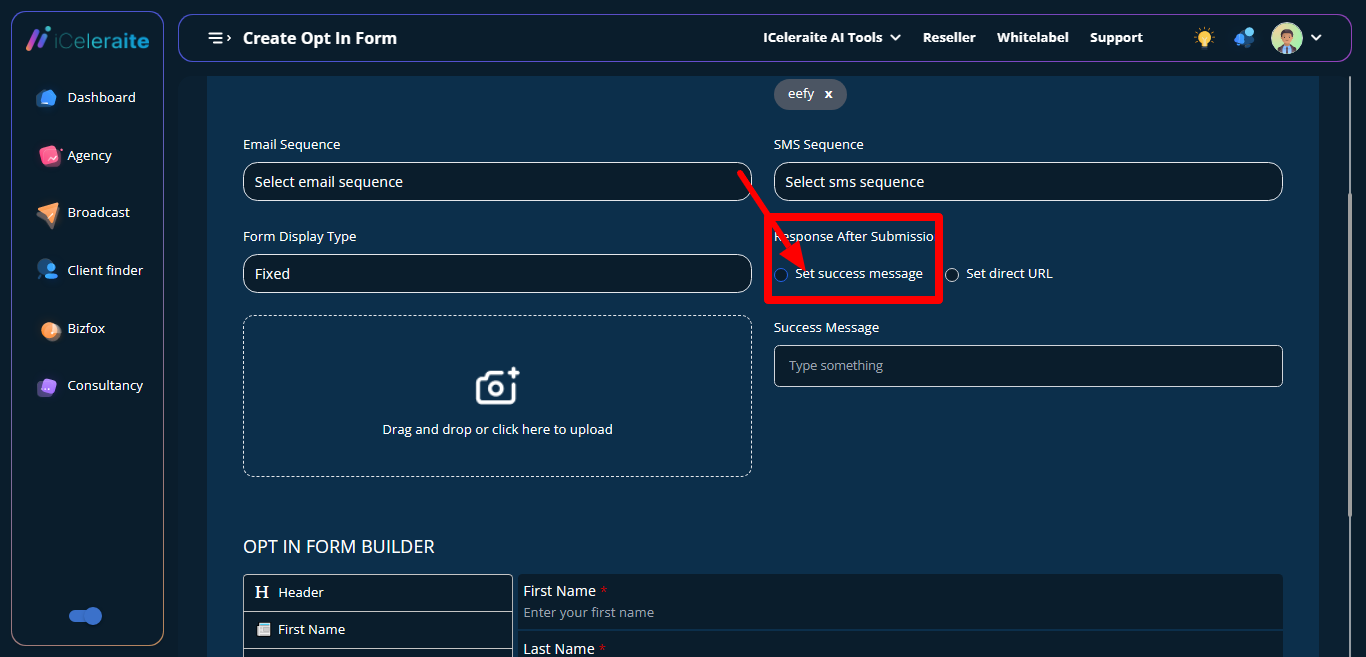Remove the eefy tag with x
Viewport: 1366px width, 657px height.
(x=828, y=94)
